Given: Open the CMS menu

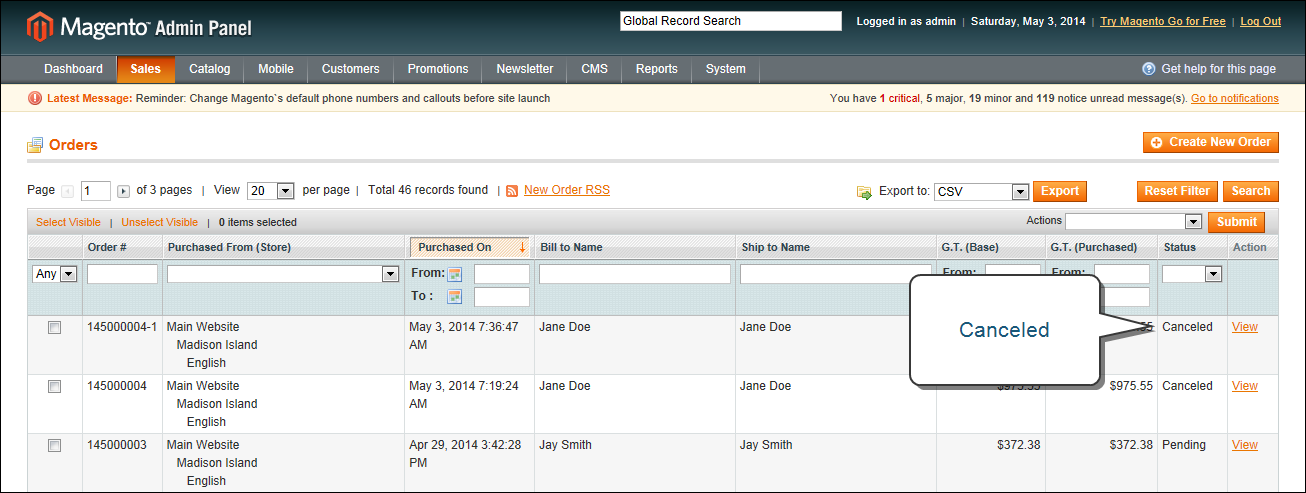Looking at the screenshot, I should tap(594, 69).
